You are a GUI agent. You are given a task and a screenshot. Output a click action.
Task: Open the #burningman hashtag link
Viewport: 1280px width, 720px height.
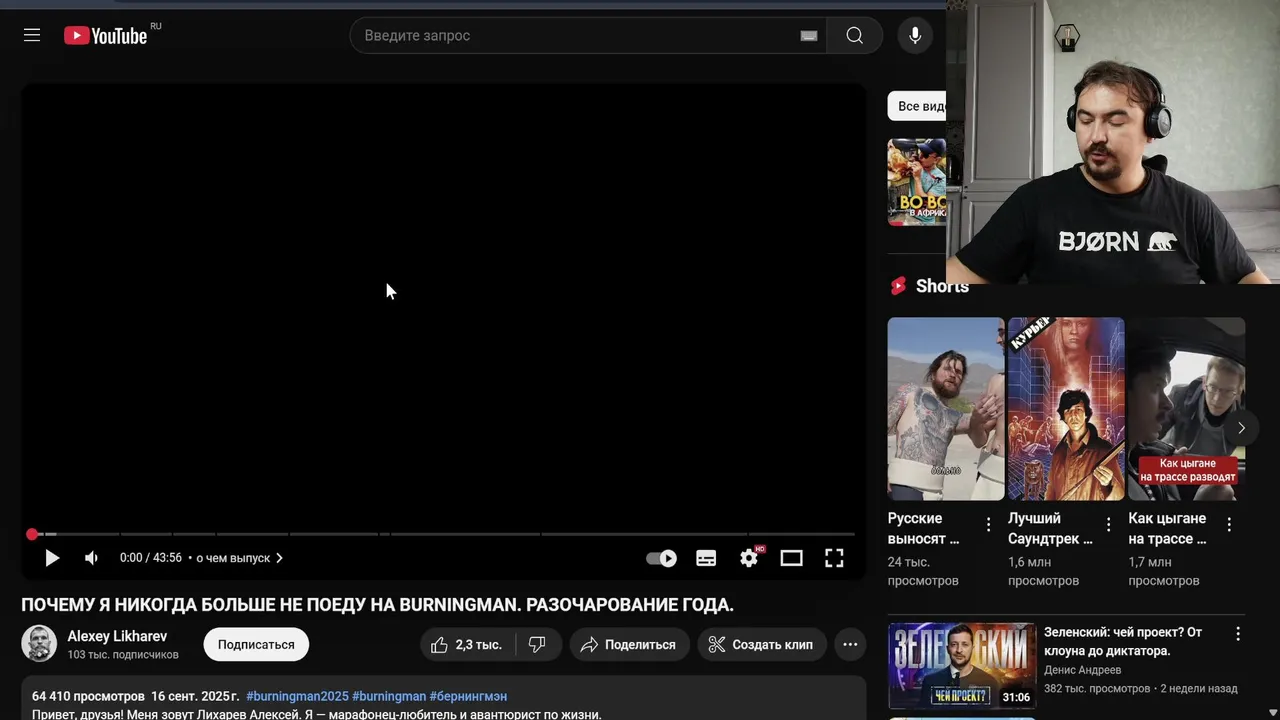pyautogui.click(x=389, y=696)
